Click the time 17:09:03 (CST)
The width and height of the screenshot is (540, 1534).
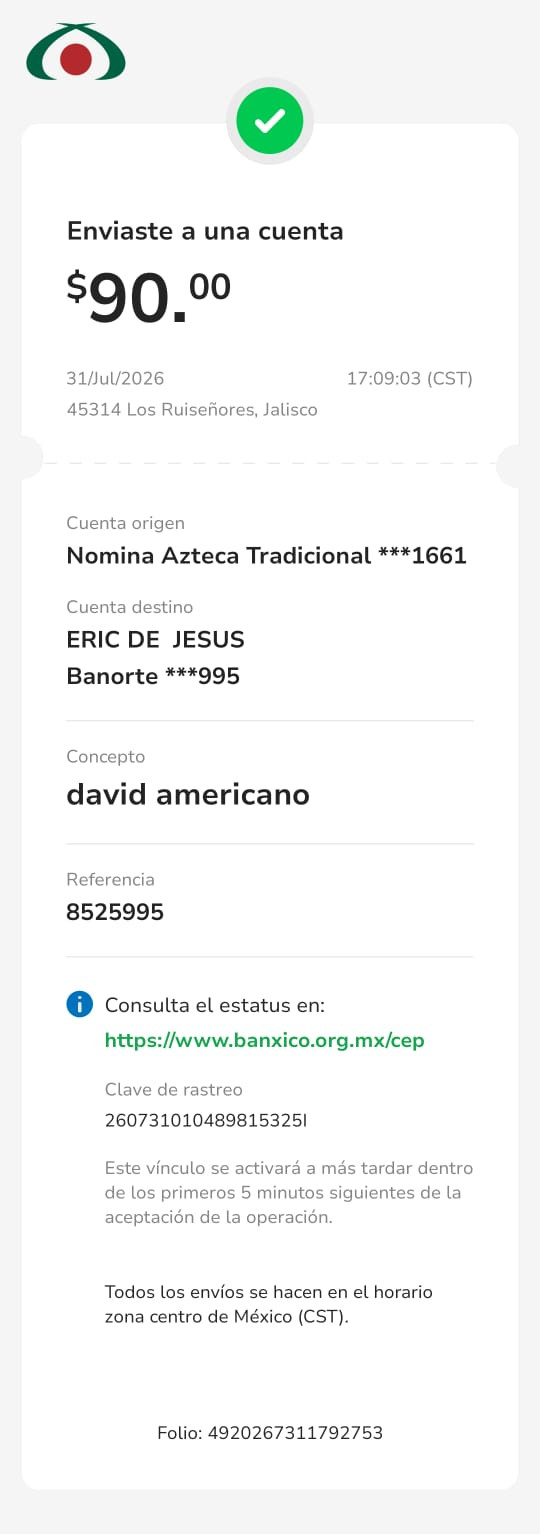(410, 379)
